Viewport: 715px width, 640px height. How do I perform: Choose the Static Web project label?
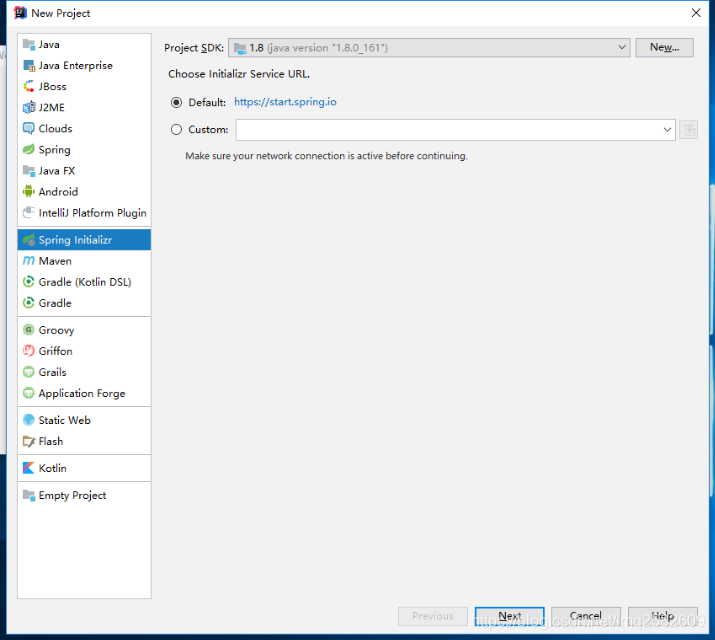tap(65, 420)
